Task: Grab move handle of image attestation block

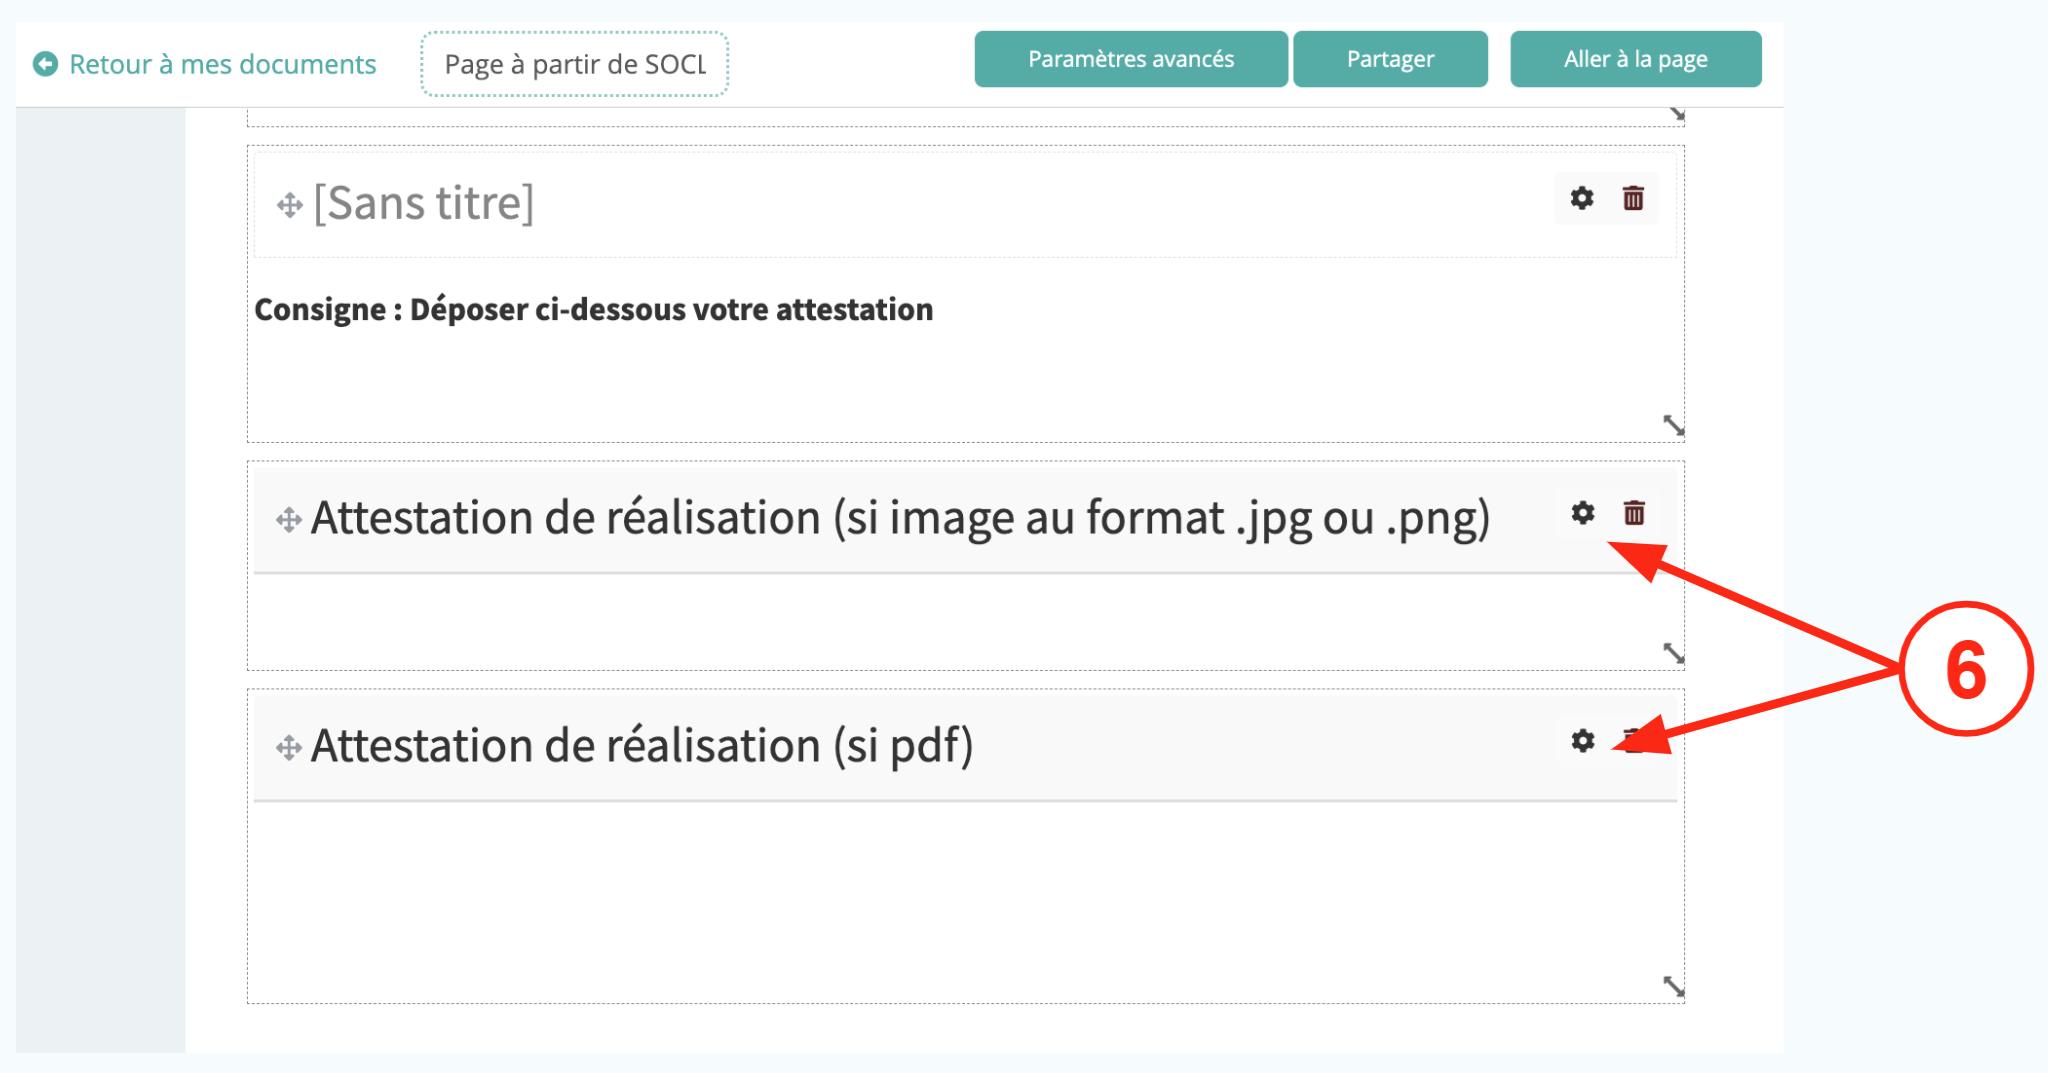Action: (x=289, y=520)
